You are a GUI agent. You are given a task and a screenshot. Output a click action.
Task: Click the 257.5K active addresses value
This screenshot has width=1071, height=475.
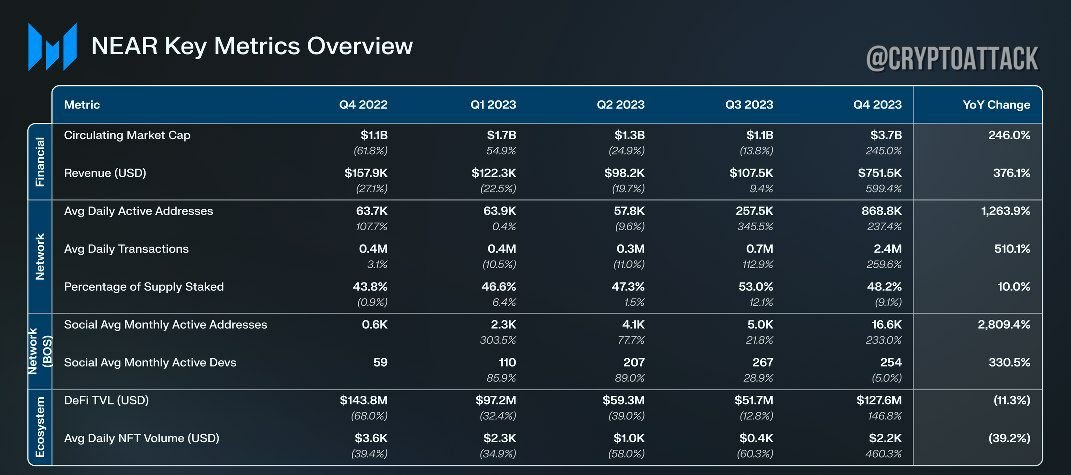pos(754,211)
